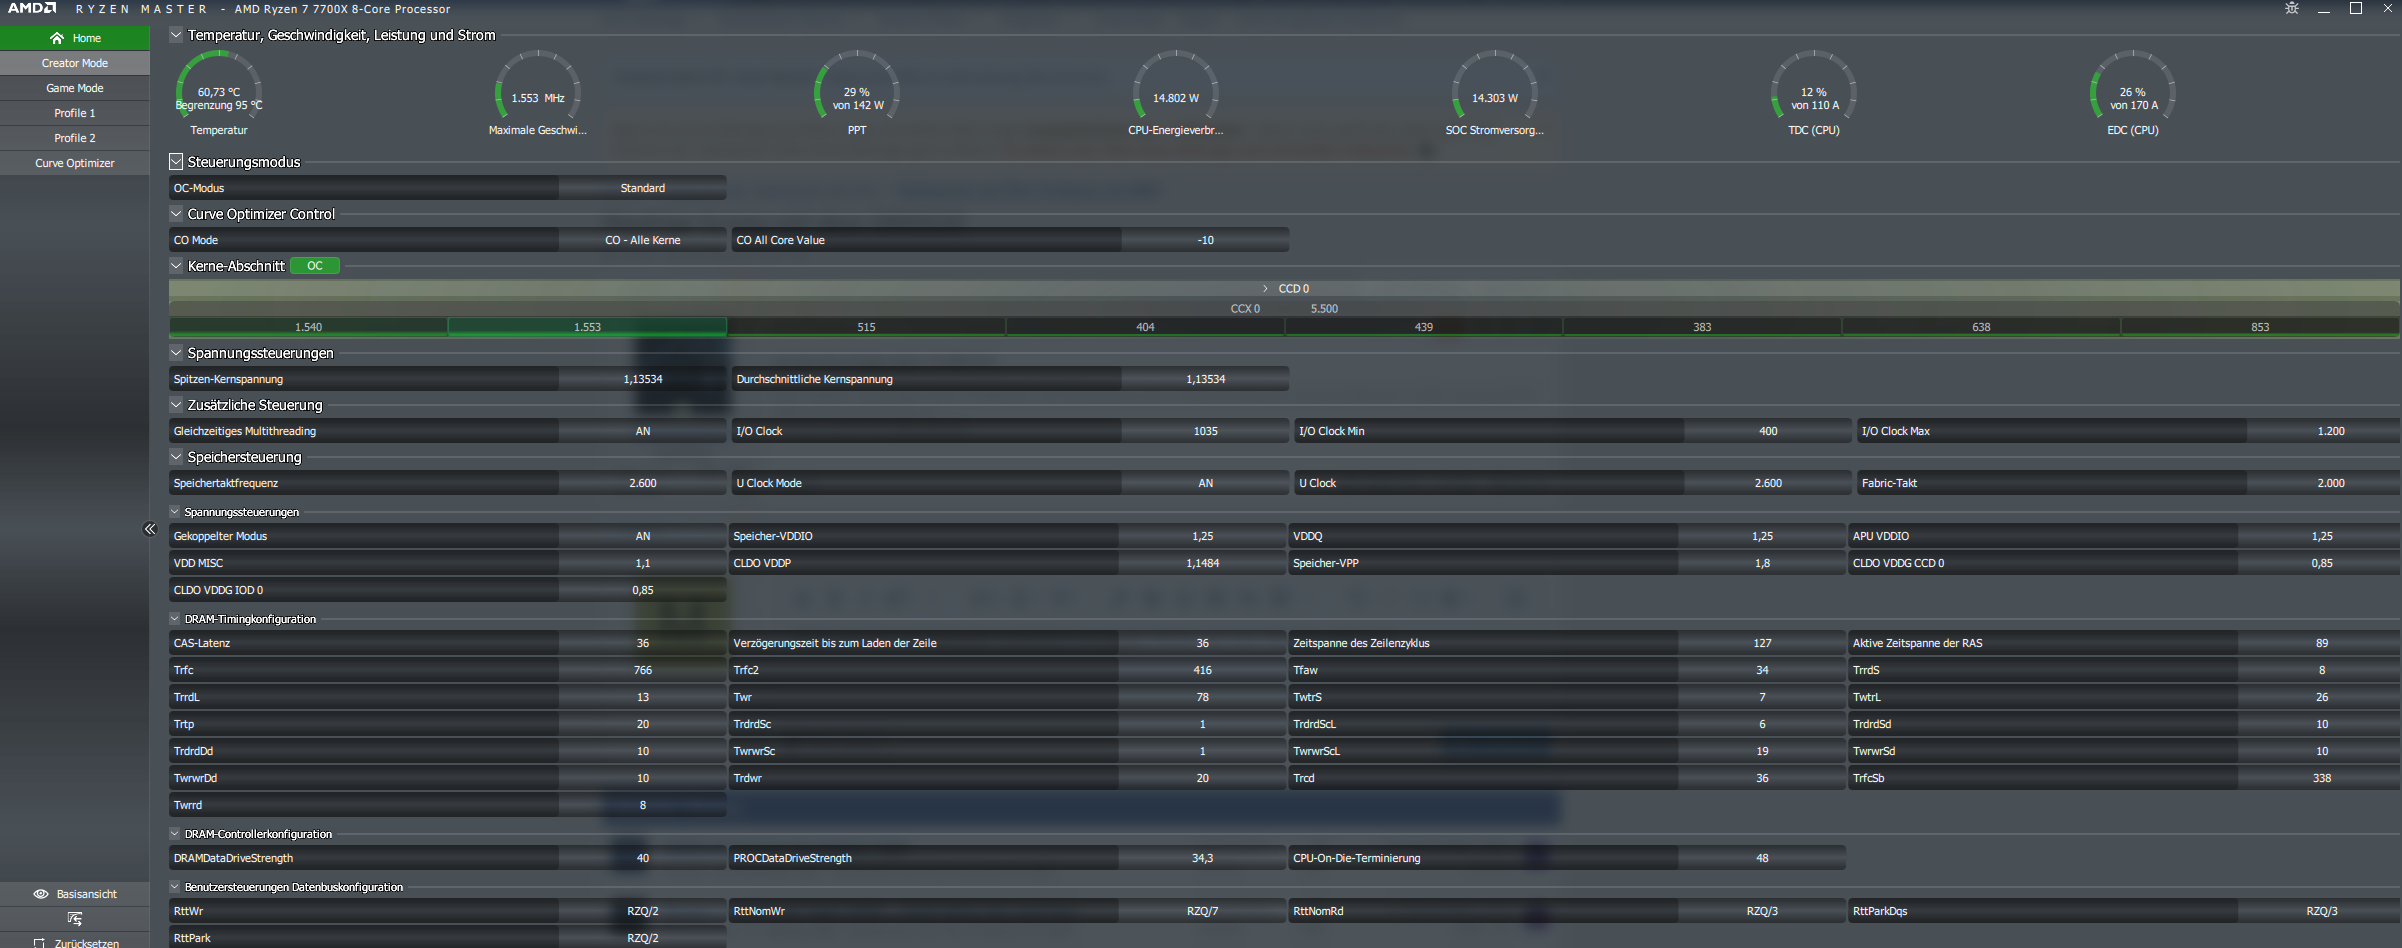Toggle U Clock Mode AN value
The height and width of the screenshot is (948, 2402).
[x=1206, y=483]
